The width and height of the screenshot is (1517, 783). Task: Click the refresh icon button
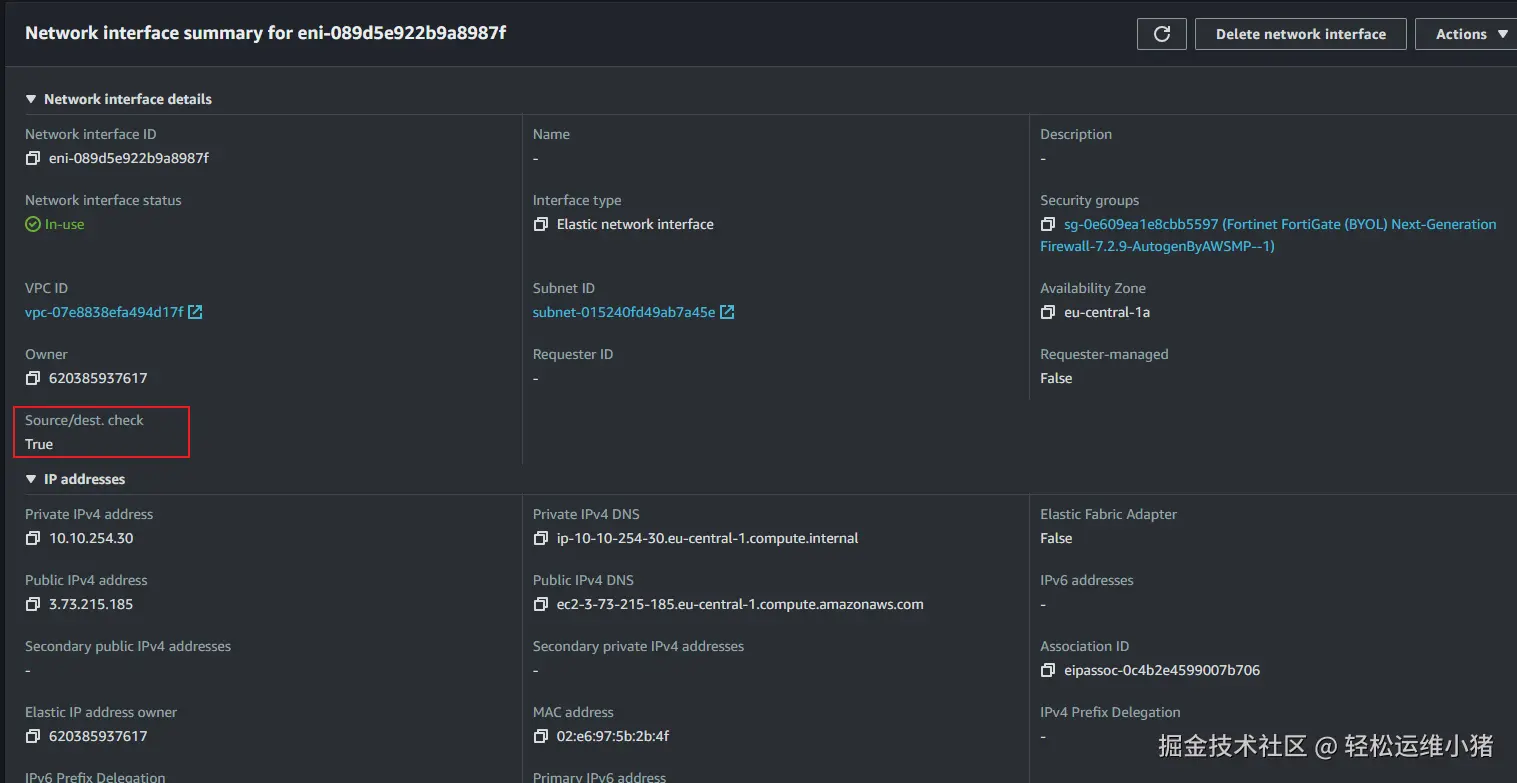click(x=1161, y=34)
